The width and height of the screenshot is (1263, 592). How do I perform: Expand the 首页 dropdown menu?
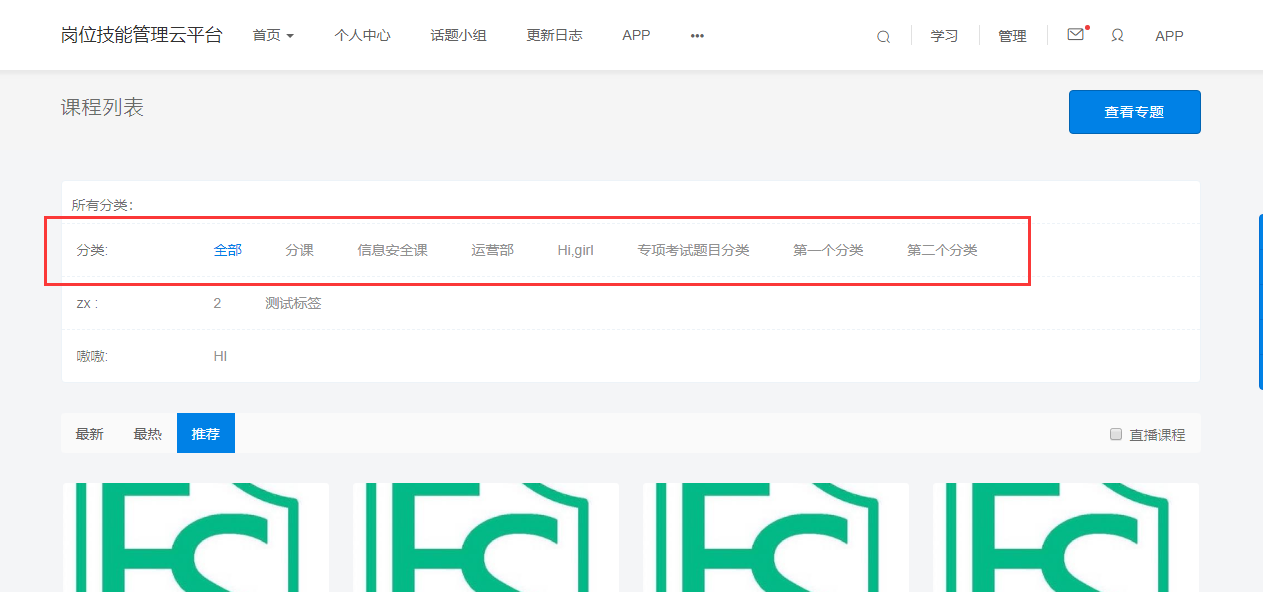coord(273,35)
